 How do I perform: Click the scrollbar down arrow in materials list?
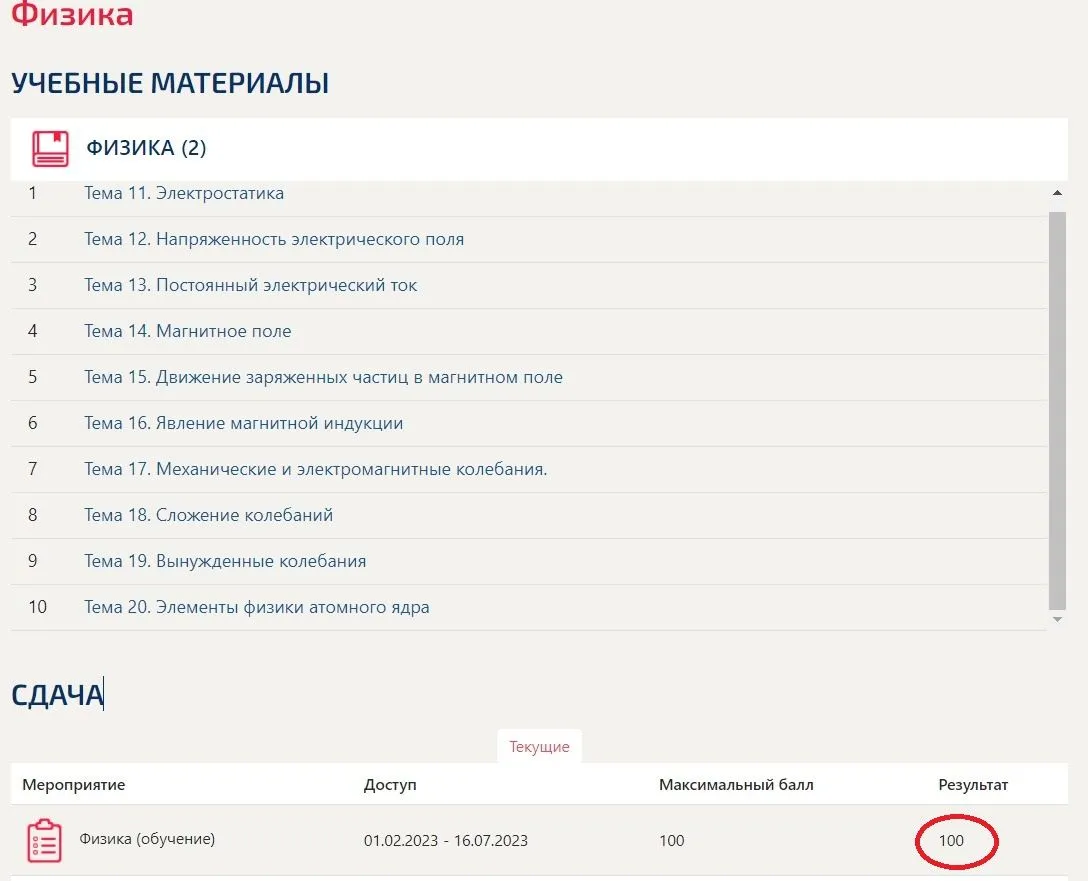click(x=1057, y=620)
